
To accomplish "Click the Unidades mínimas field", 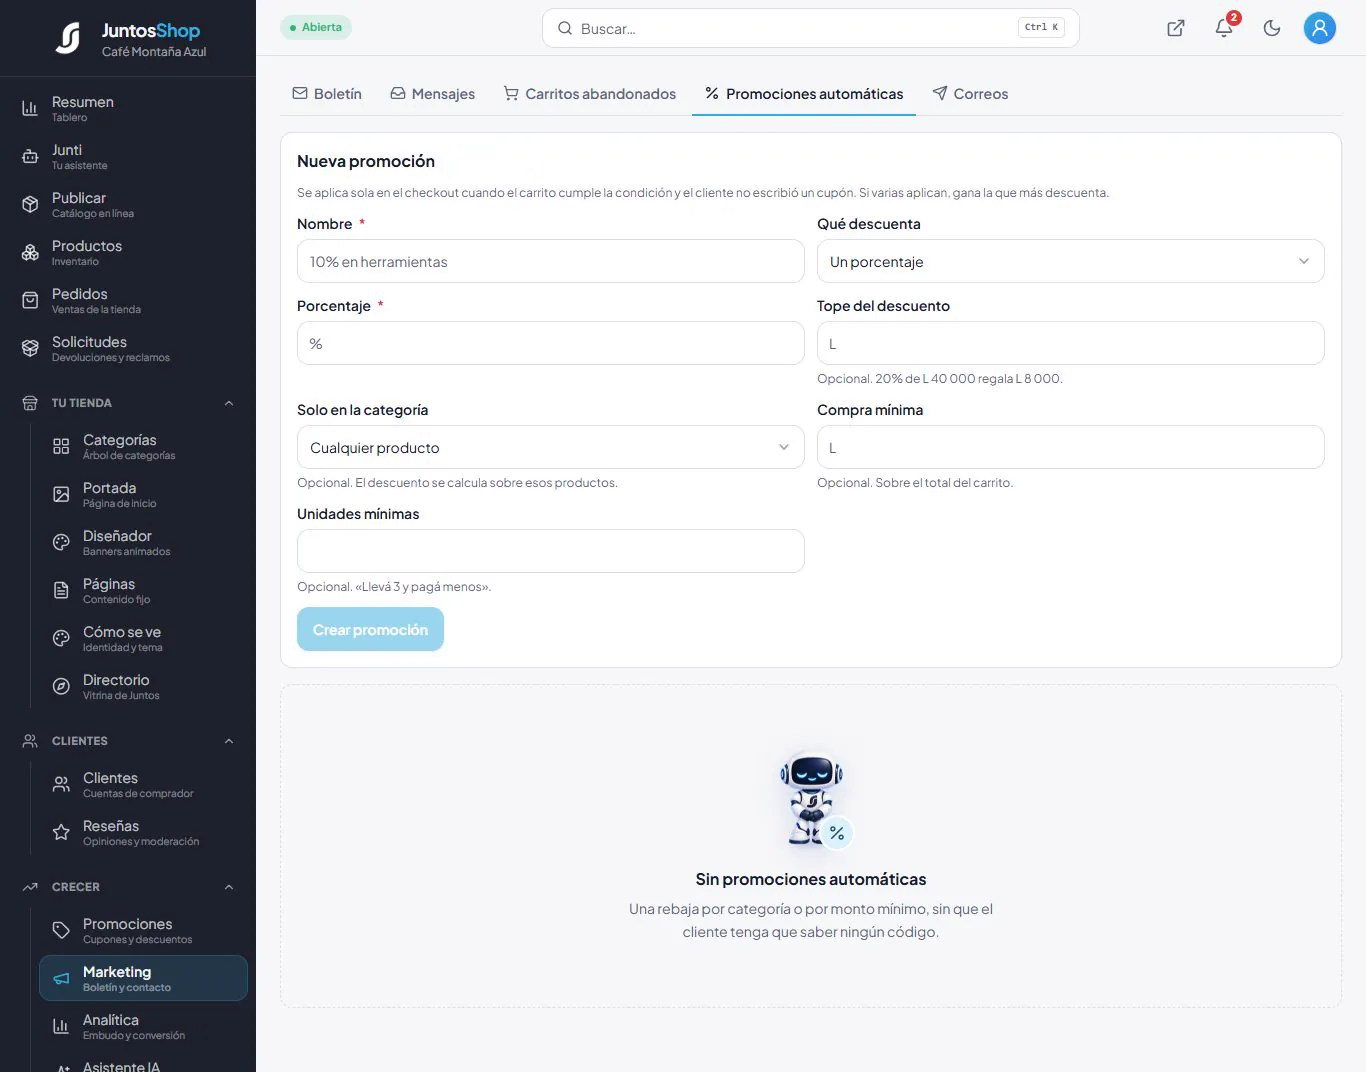I will [550, 551].
